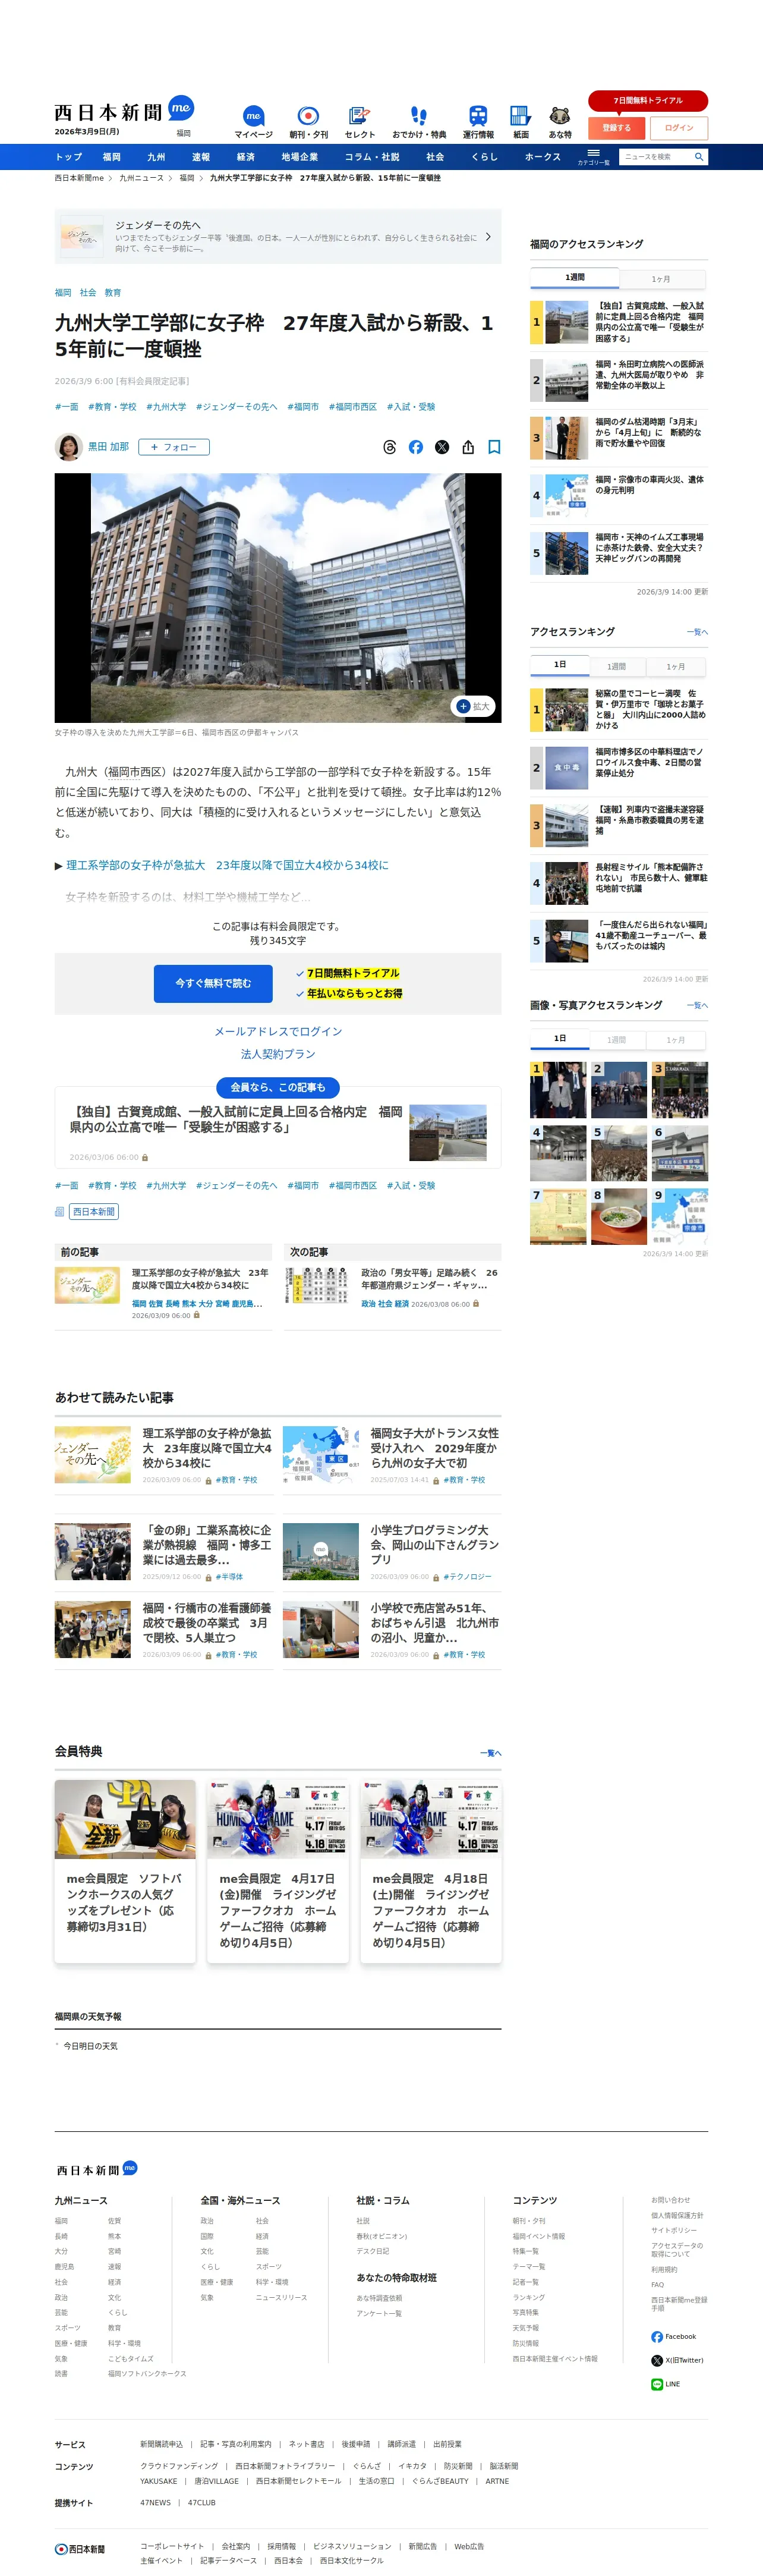Open the 朝刊・夕刊 icon
Image resolution: width=763 pixels, height=2576 pixels.
click(308, 122)
